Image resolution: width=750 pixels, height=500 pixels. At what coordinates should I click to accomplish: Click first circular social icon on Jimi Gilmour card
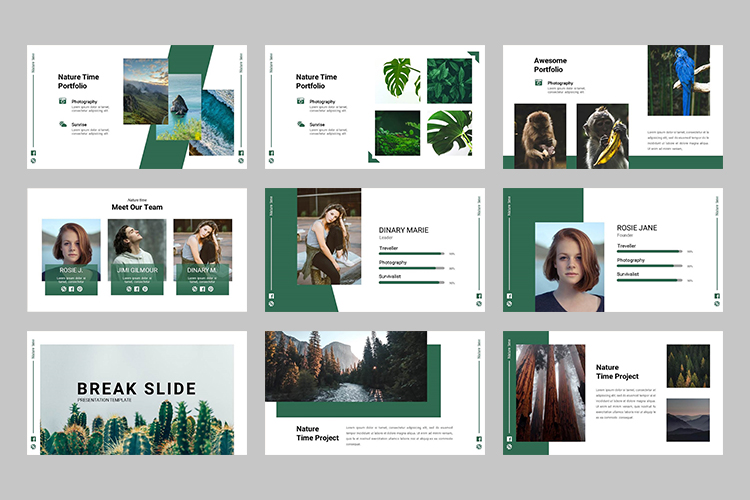(x=129, y=289)
